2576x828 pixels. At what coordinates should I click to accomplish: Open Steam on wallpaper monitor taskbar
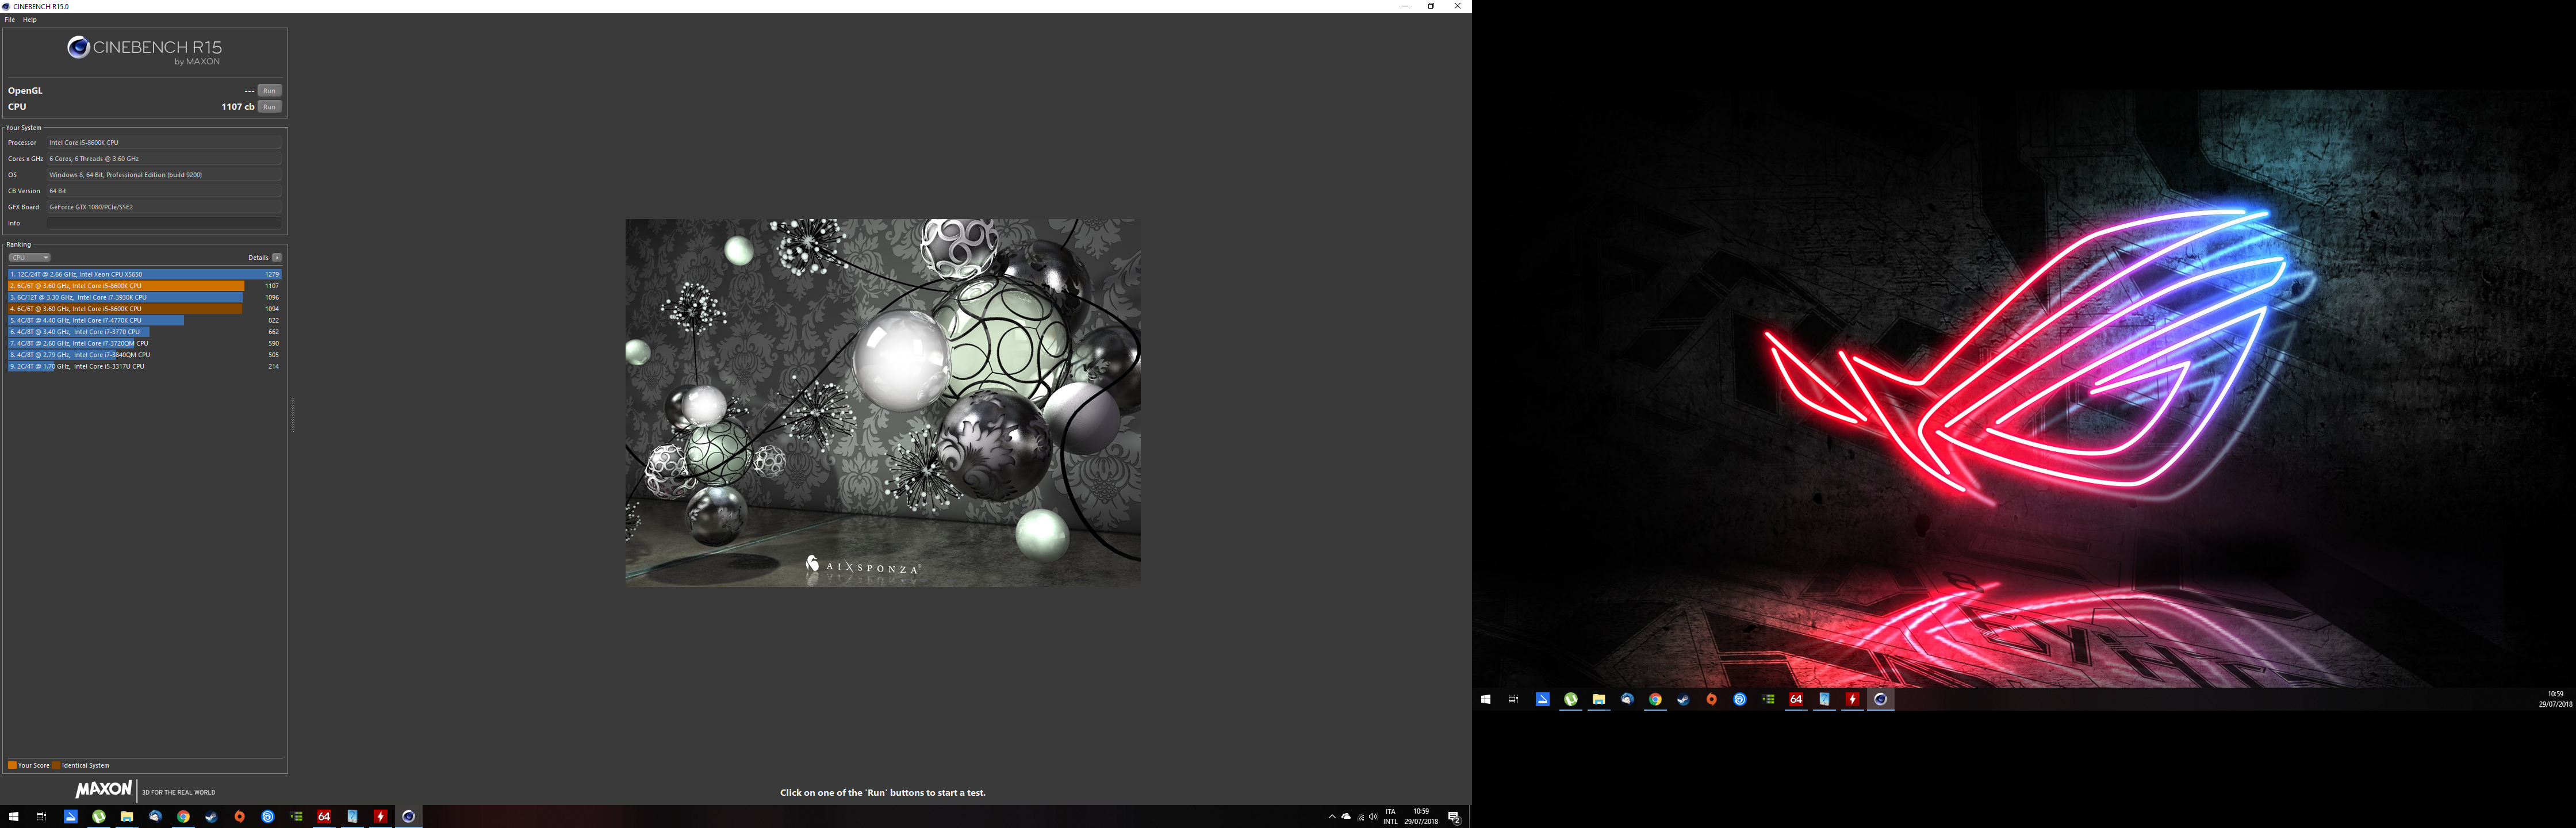(1683, 699)
